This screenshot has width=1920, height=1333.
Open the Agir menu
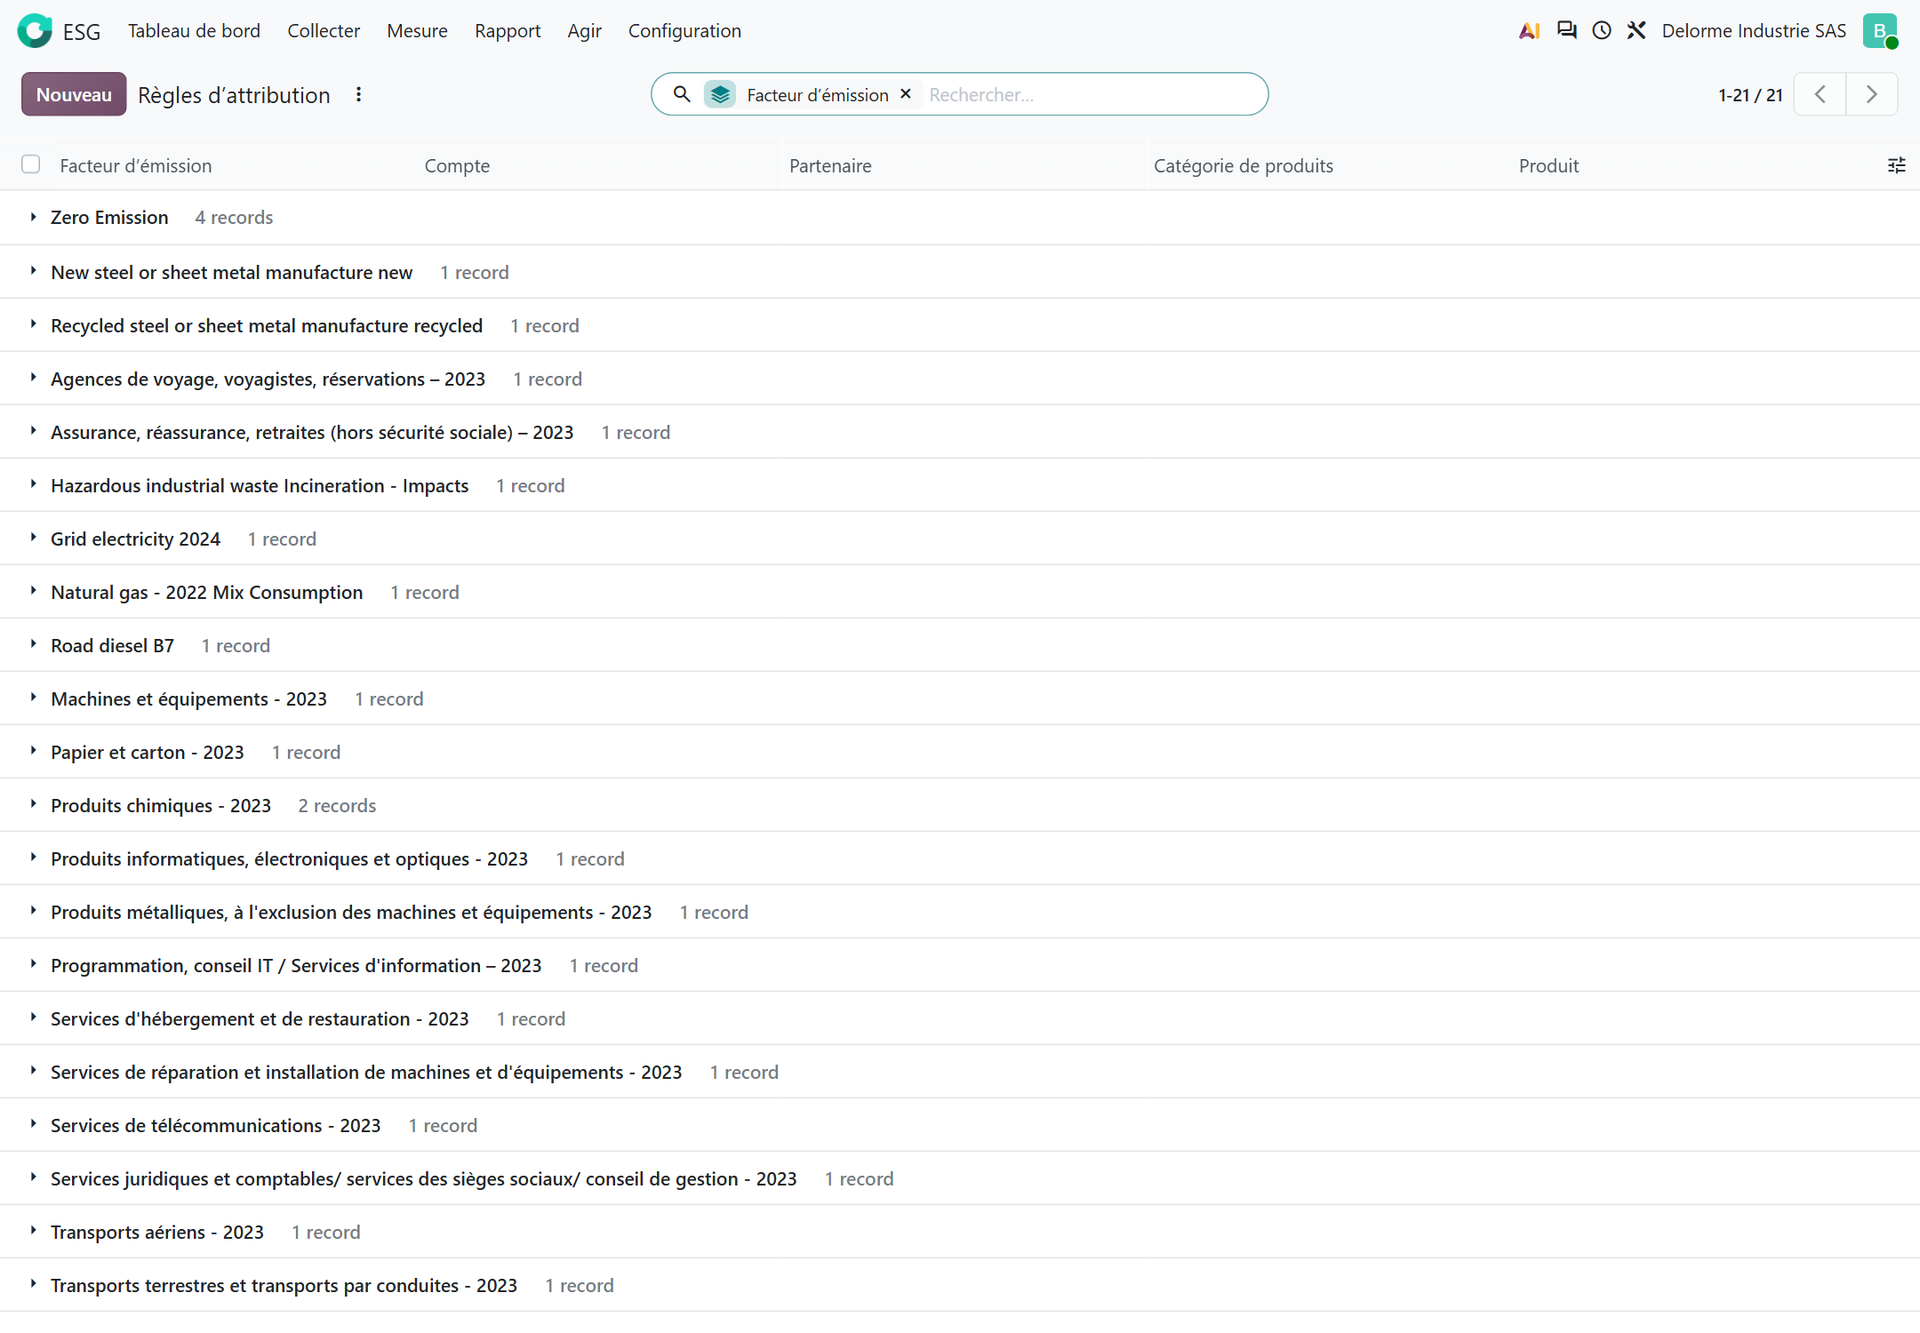pos(584,31)
